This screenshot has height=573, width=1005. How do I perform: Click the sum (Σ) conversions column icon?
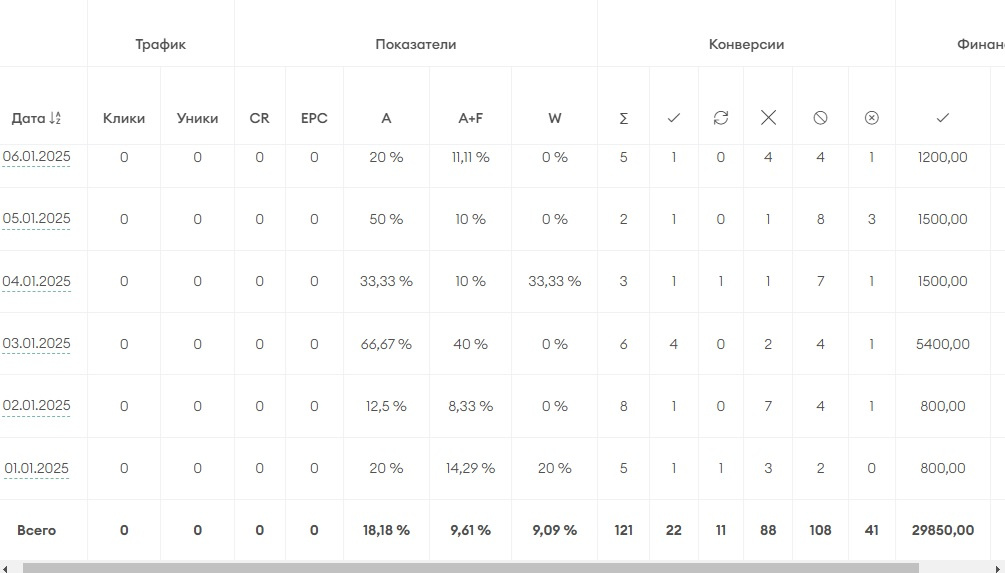(623, 118)
